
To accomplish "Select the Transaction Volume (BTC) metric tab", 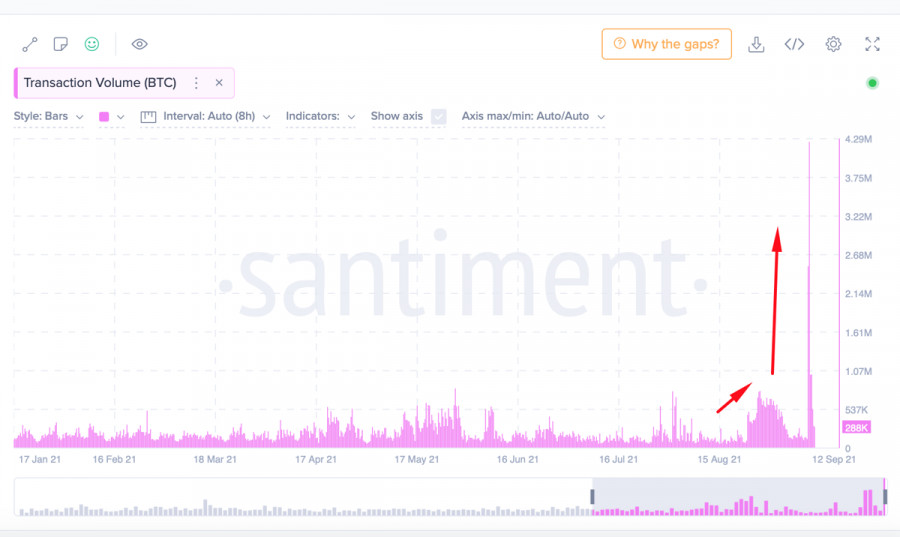I will click(x=99, y=83).
